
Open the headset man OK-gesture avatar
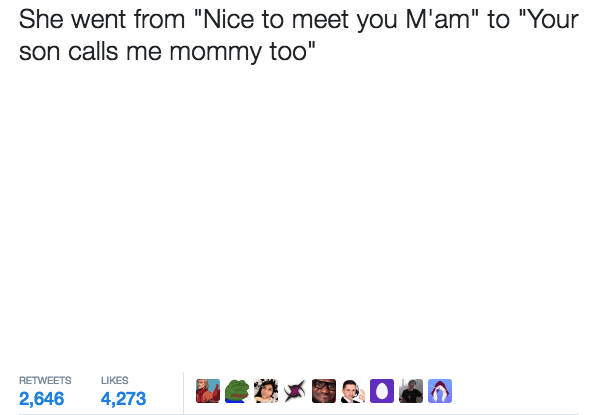pyautogui.click(x=353, y=391)
